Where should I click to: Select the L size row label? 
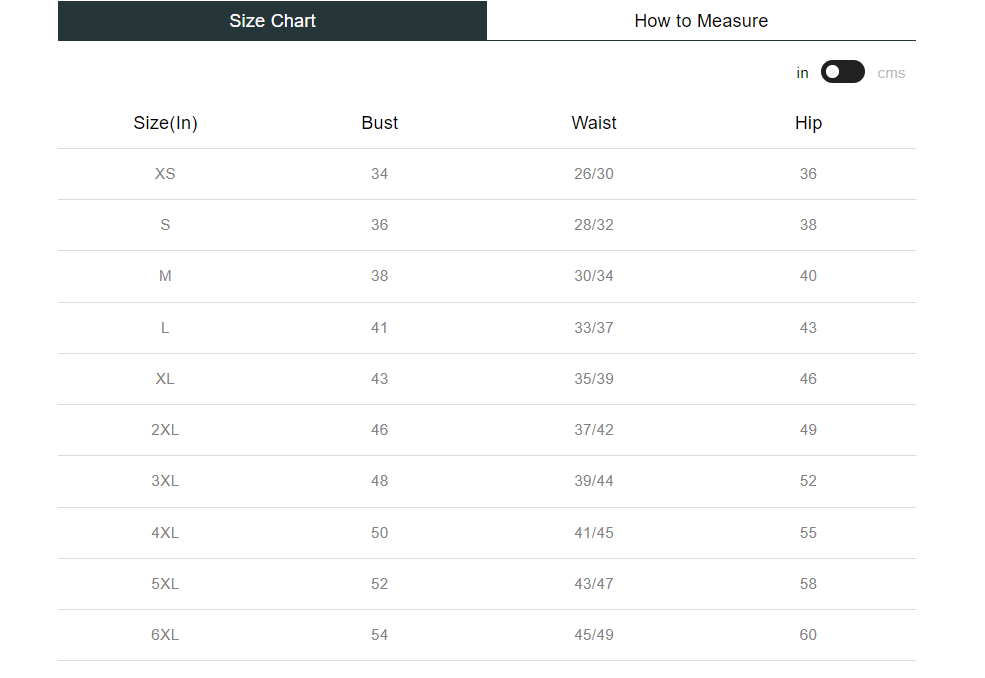[165, 328]
